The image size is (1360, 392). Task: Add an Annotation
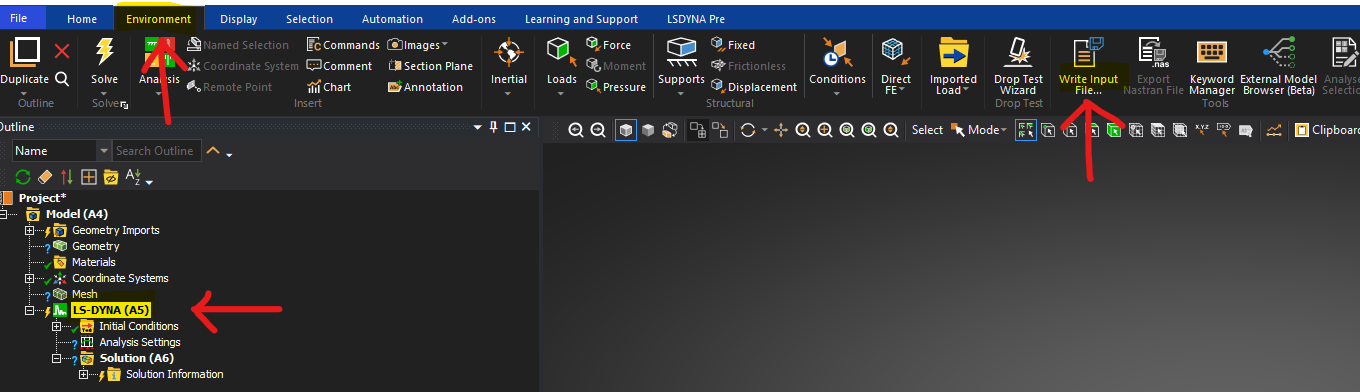point(425,87)
